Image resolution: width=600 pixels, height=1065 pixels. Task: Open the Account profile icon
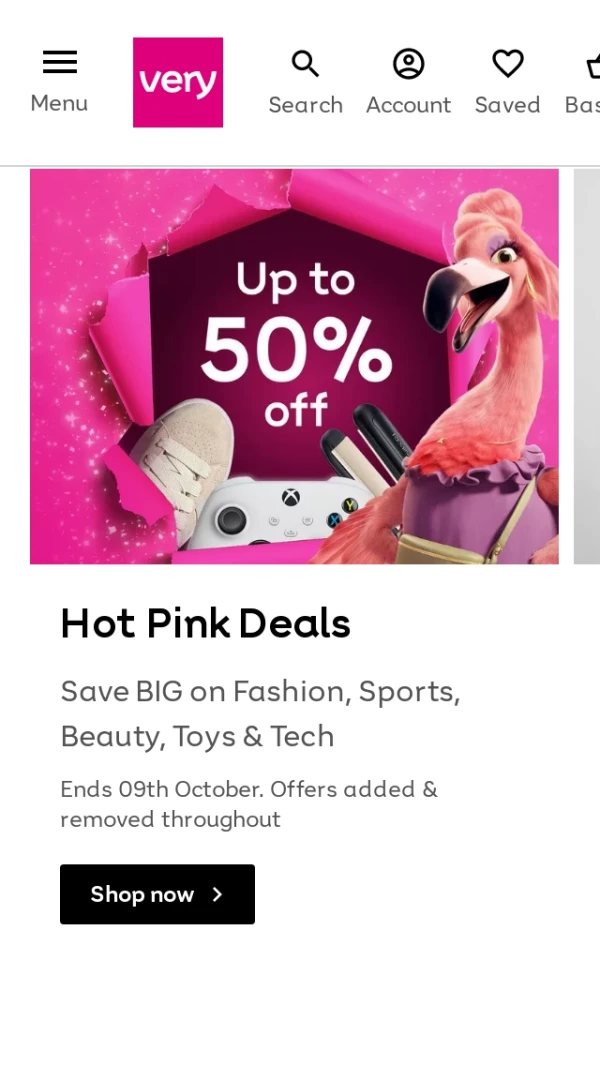(x=408, y=64)
